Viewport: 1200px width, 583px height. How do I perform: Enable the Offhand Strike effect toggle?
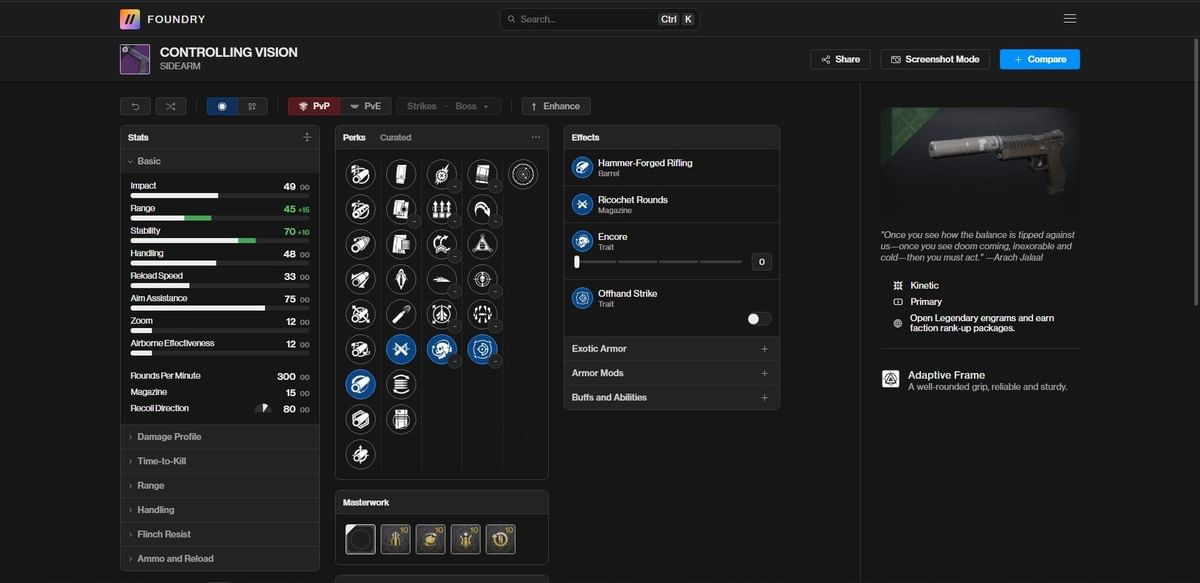point(758,318)
